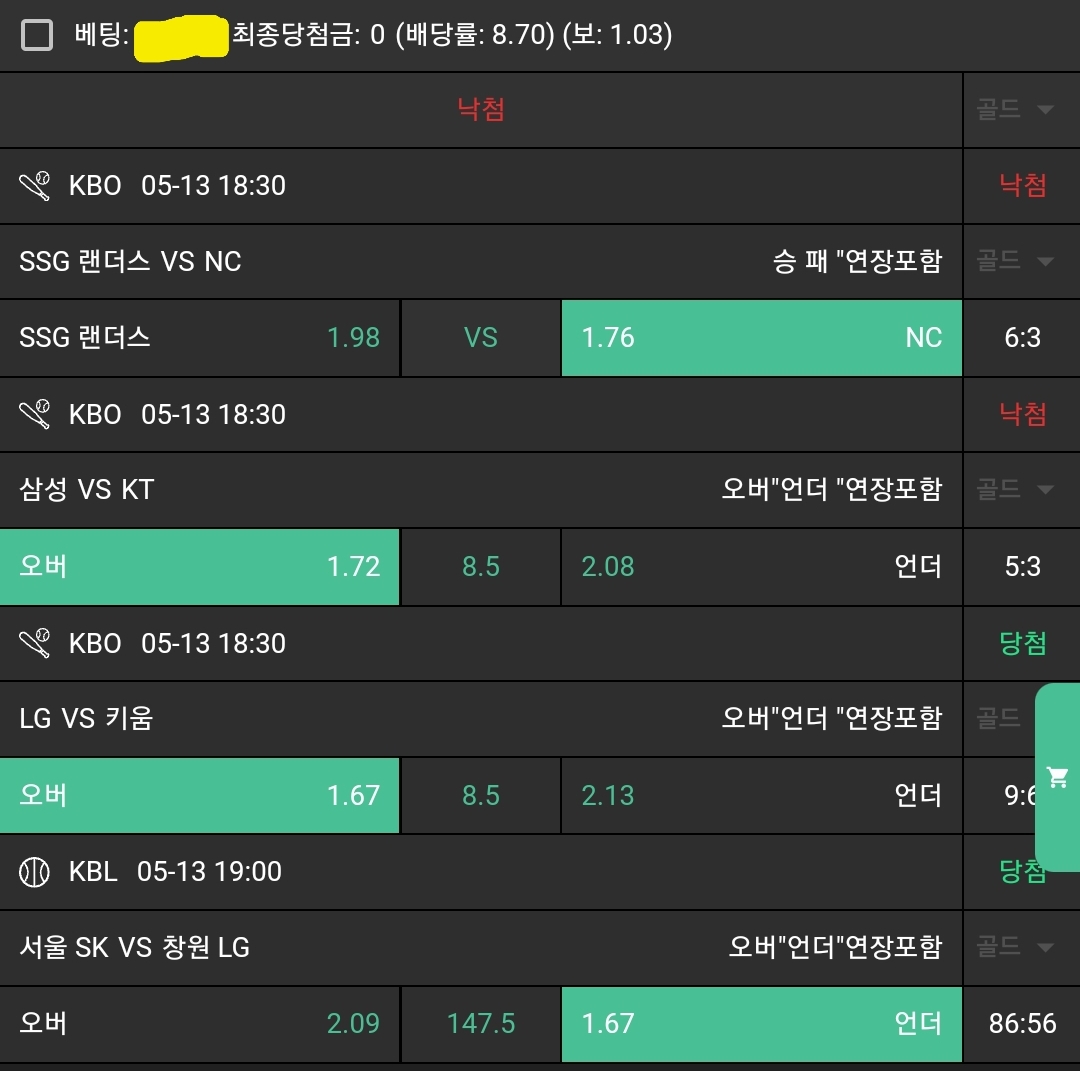This screenshot has height=1071, width=1080.
Task: Tick the bet slip checkbox at top
Action: [37, 36]
